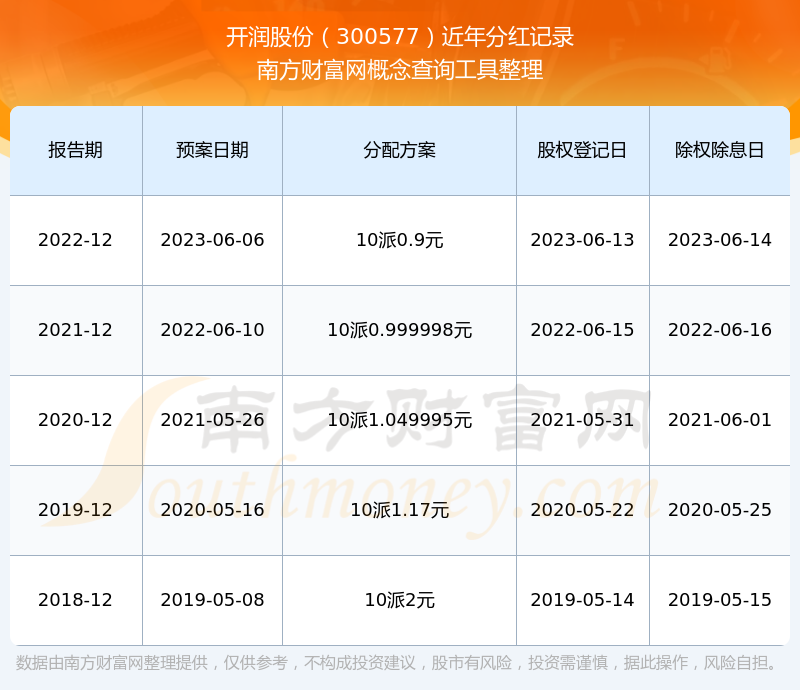Click the 2022-06-15 registration date
Screen dimensions: 800x690
pyautogui.click(x=582, y=330)
